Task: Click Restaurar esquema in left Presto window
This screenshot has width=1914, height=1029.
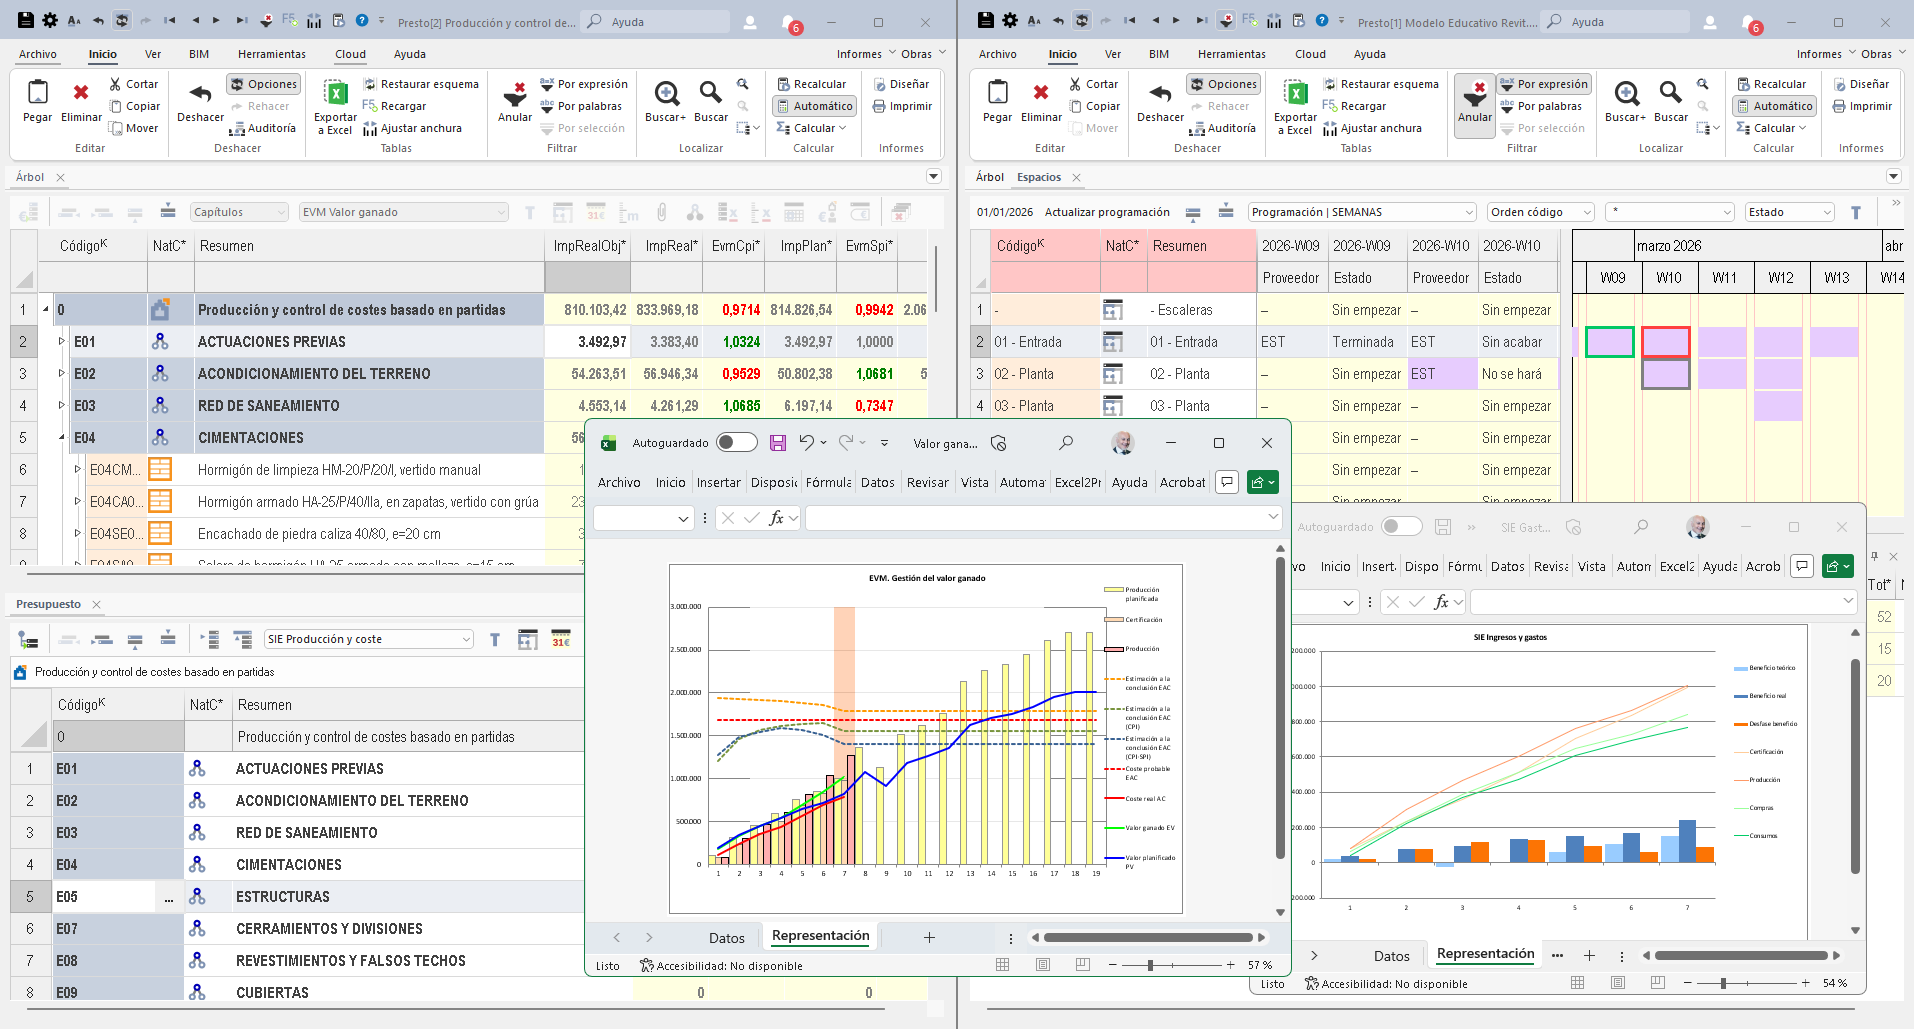Action: pyautogui.click(x=420, y=84)
